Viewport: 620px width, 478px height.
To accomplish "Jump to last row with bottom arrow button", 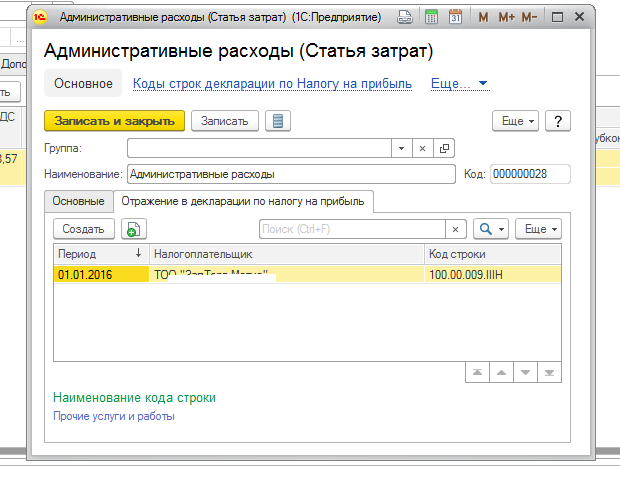I will tap(550, 371).
